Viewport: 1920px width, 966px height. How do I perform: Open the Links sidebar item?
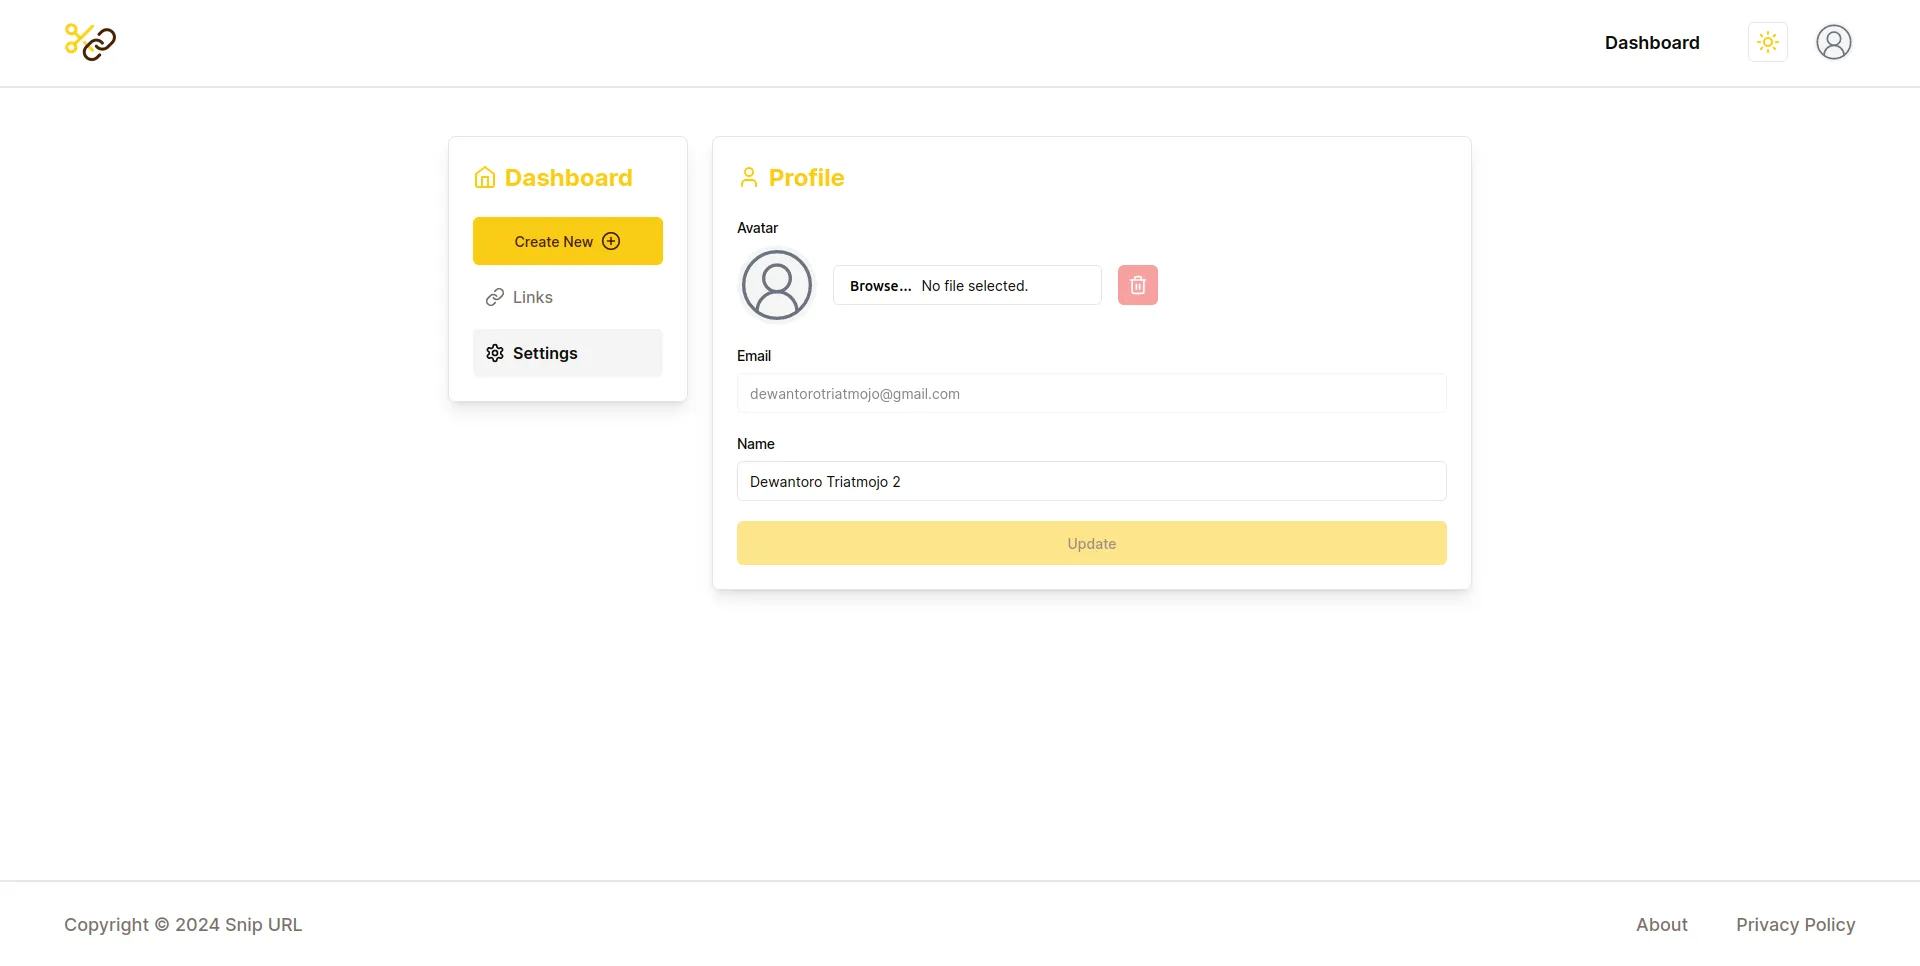(x=568, y=297)
